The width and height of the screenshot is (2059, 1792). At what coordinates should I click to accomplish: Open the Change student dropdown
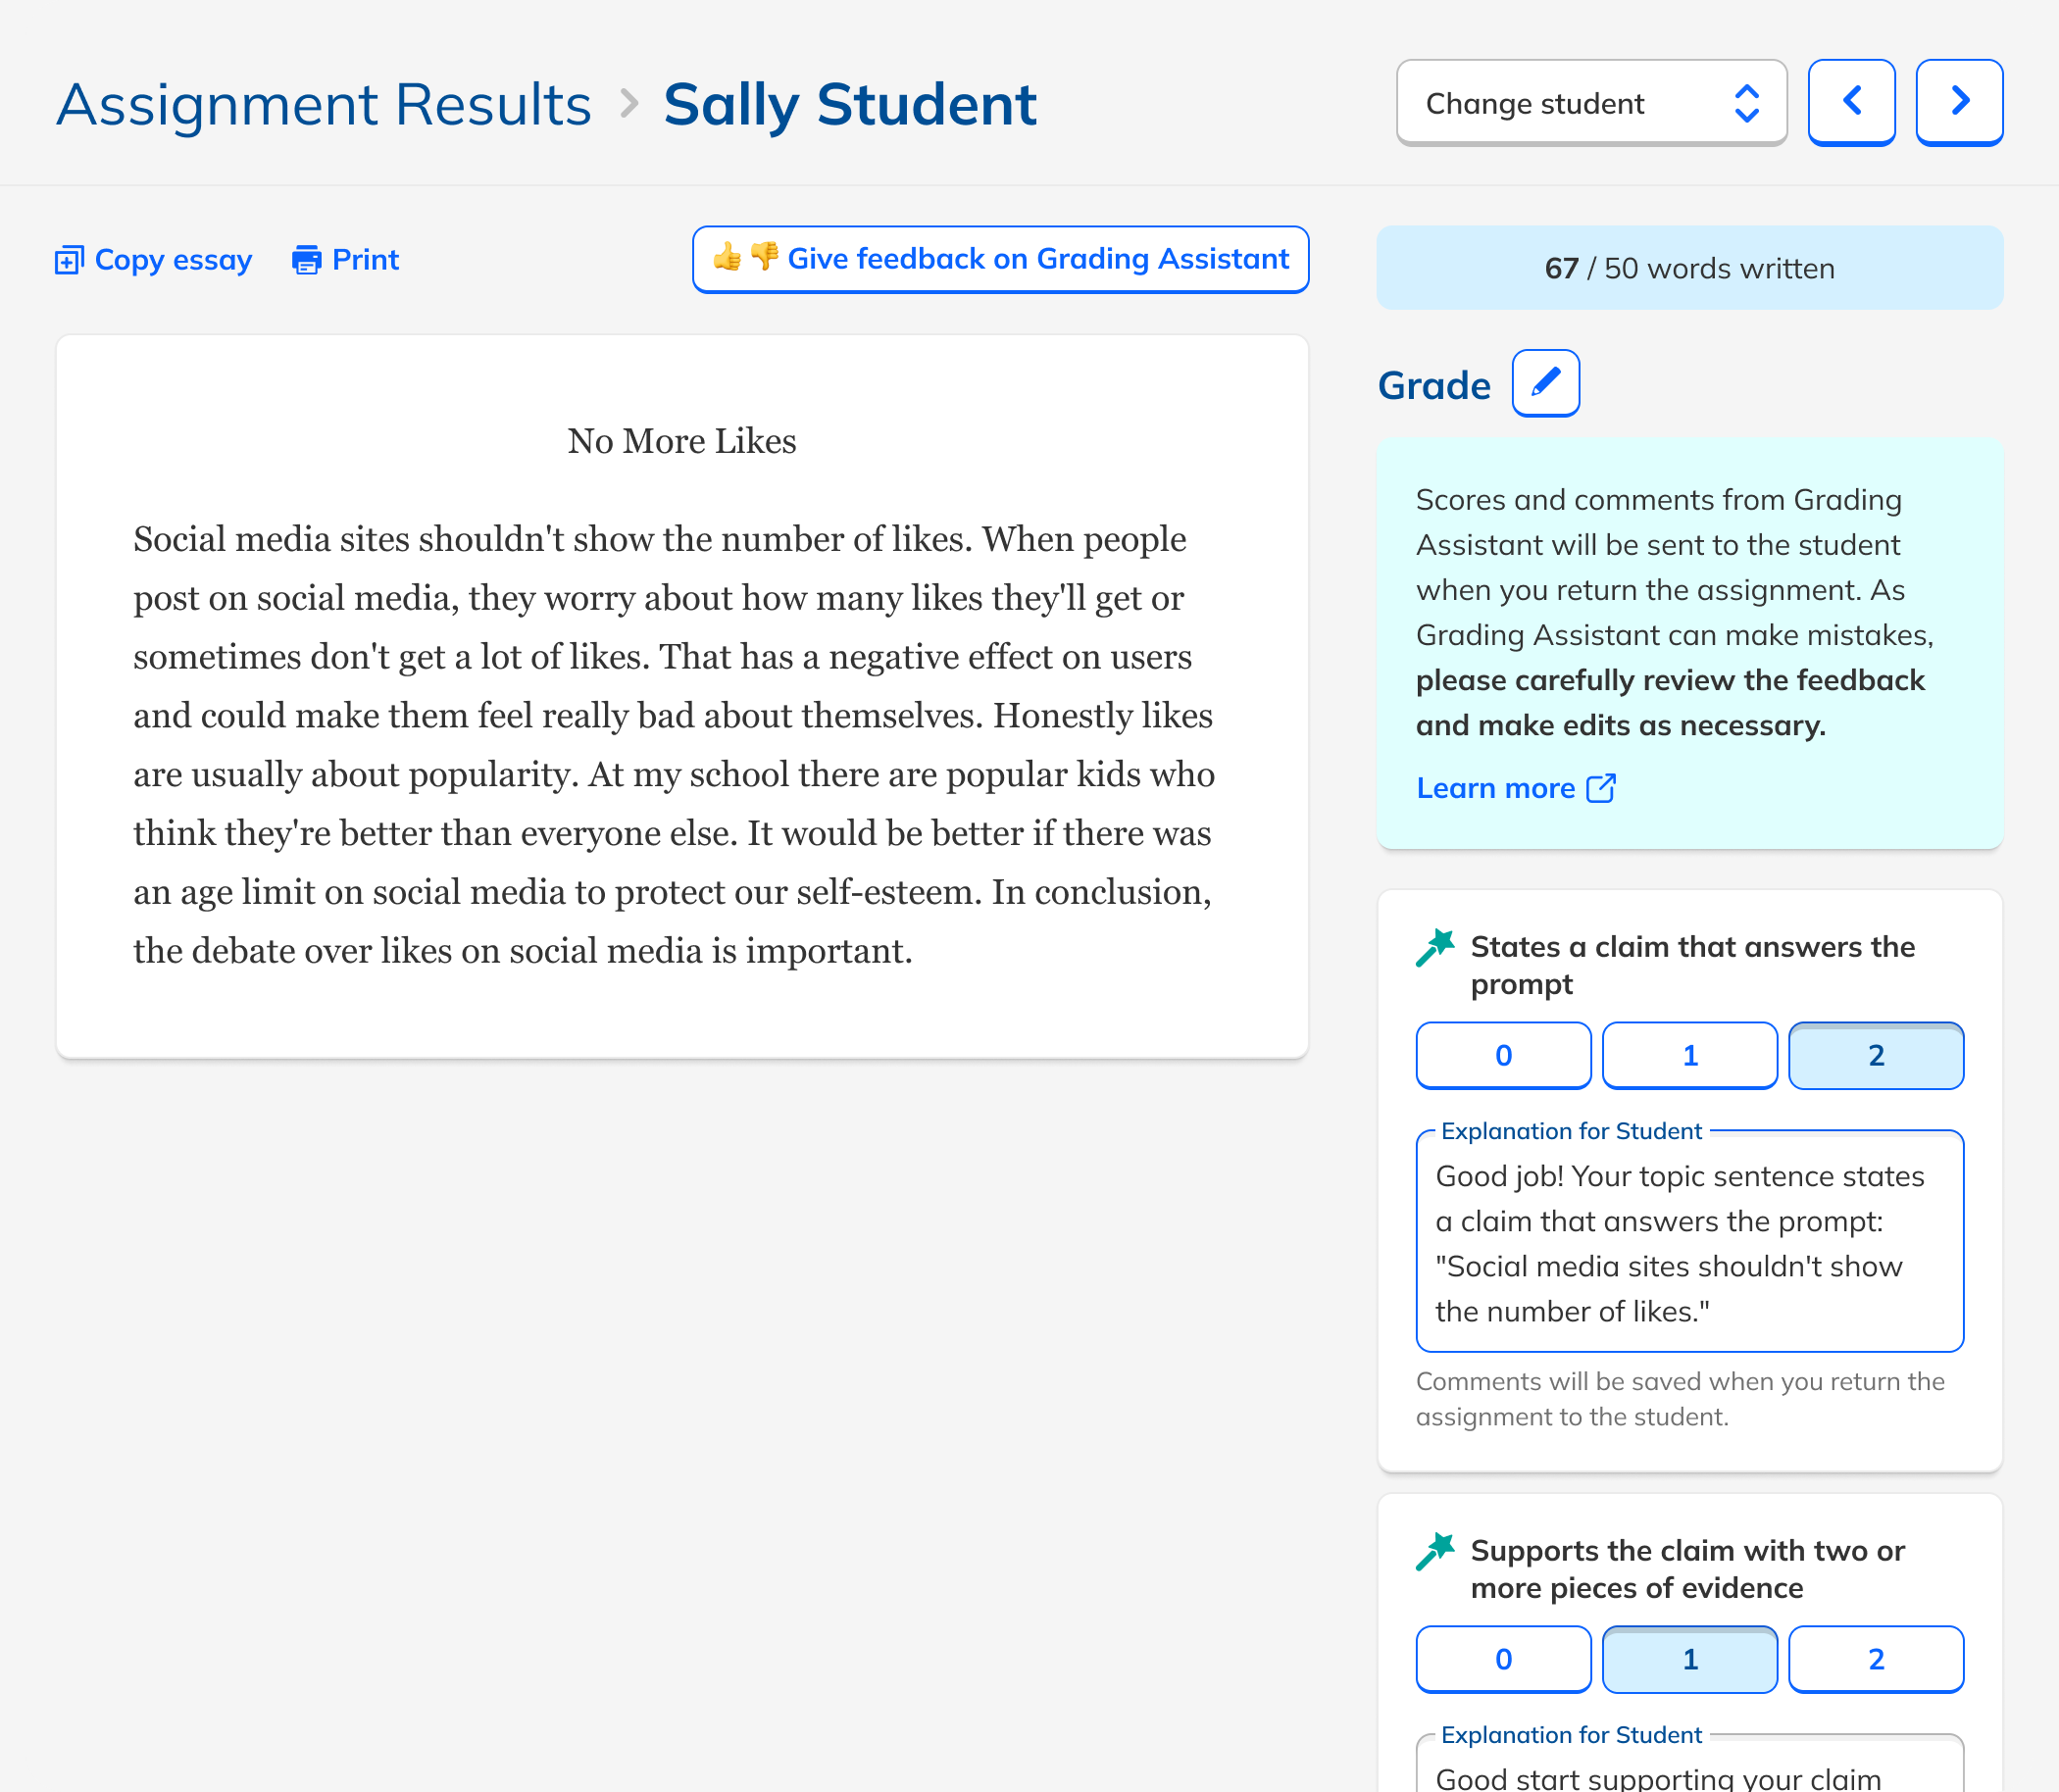tap(1591, 102)
